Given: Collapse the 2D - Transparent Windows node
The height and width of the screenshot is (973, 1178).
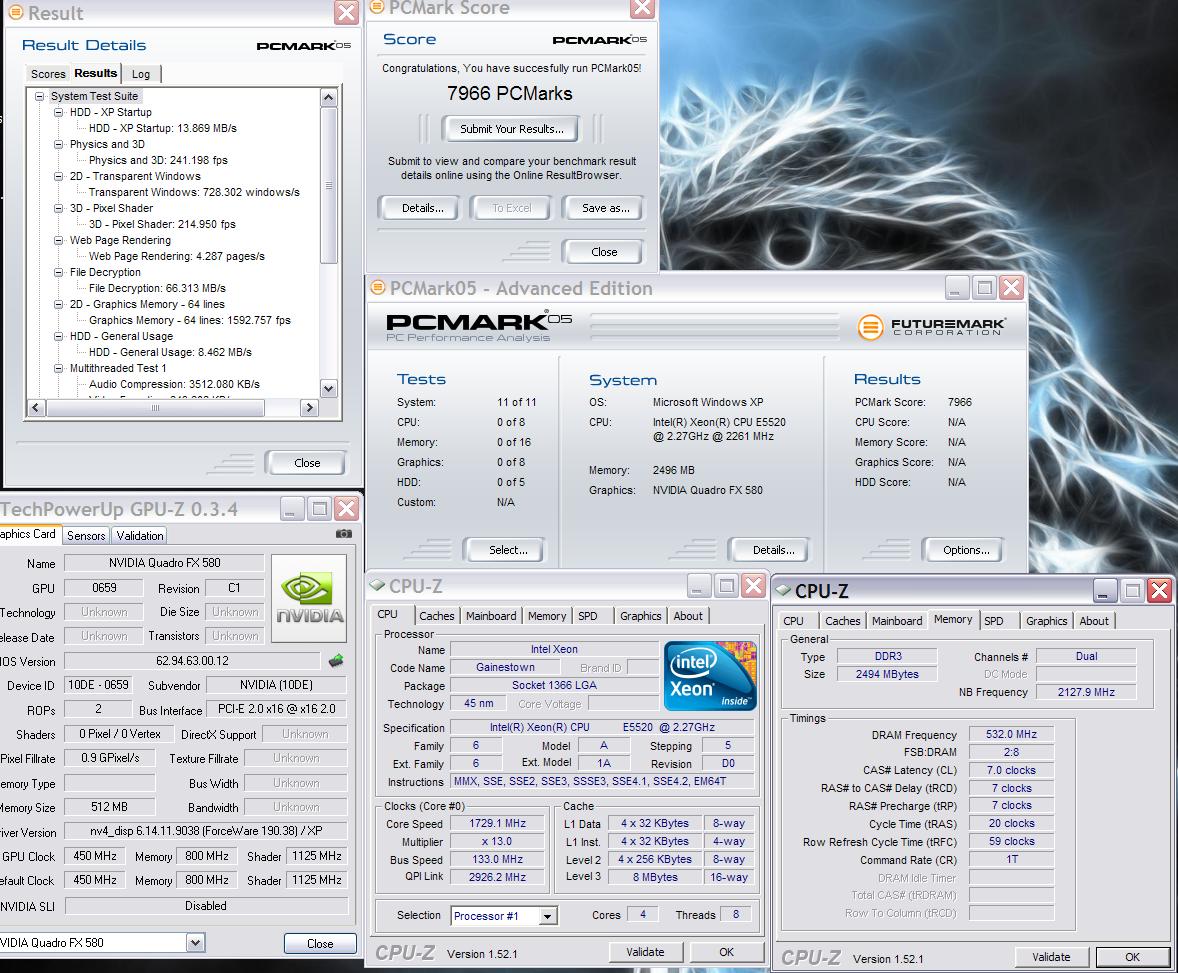Looking at the screenshot, I should [x=59, y=176].
